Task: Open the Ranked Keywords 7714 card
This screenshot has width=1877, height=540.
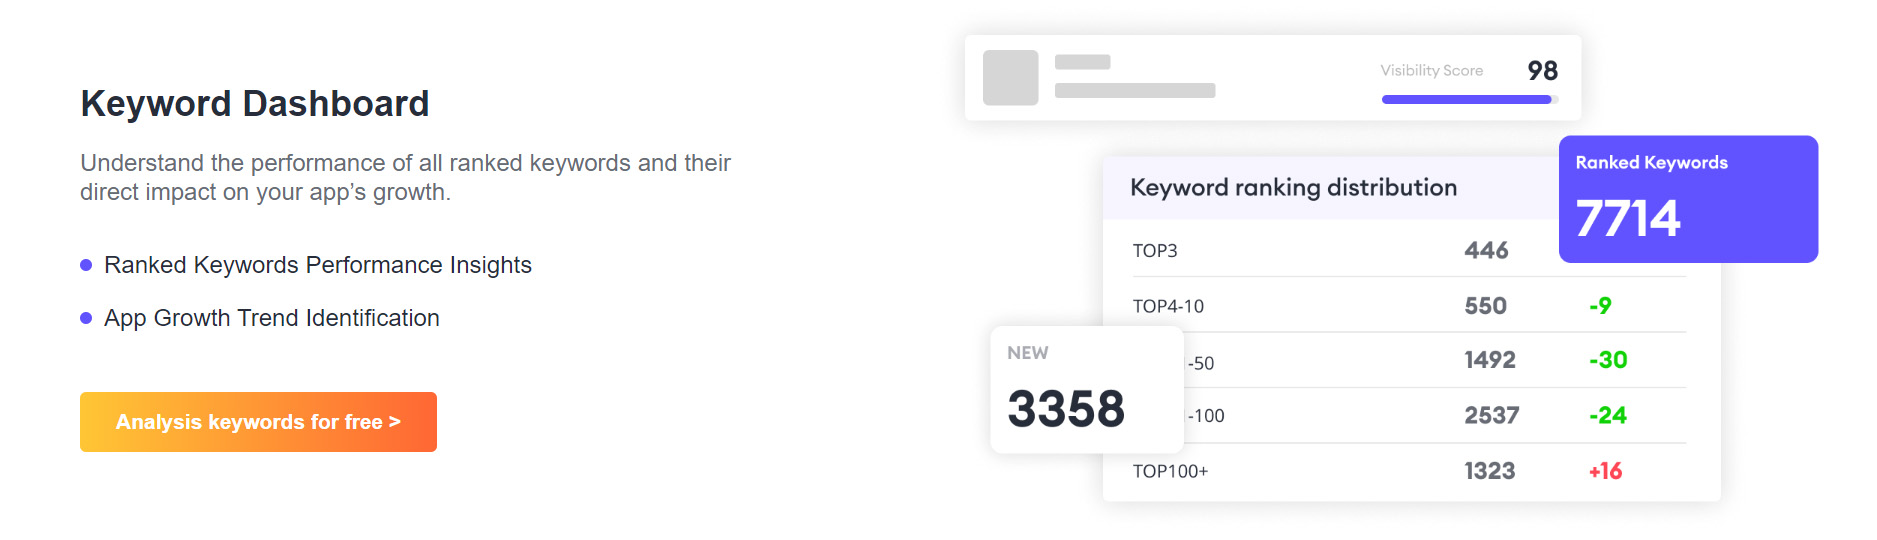Action: click(x=1688, y=199)
